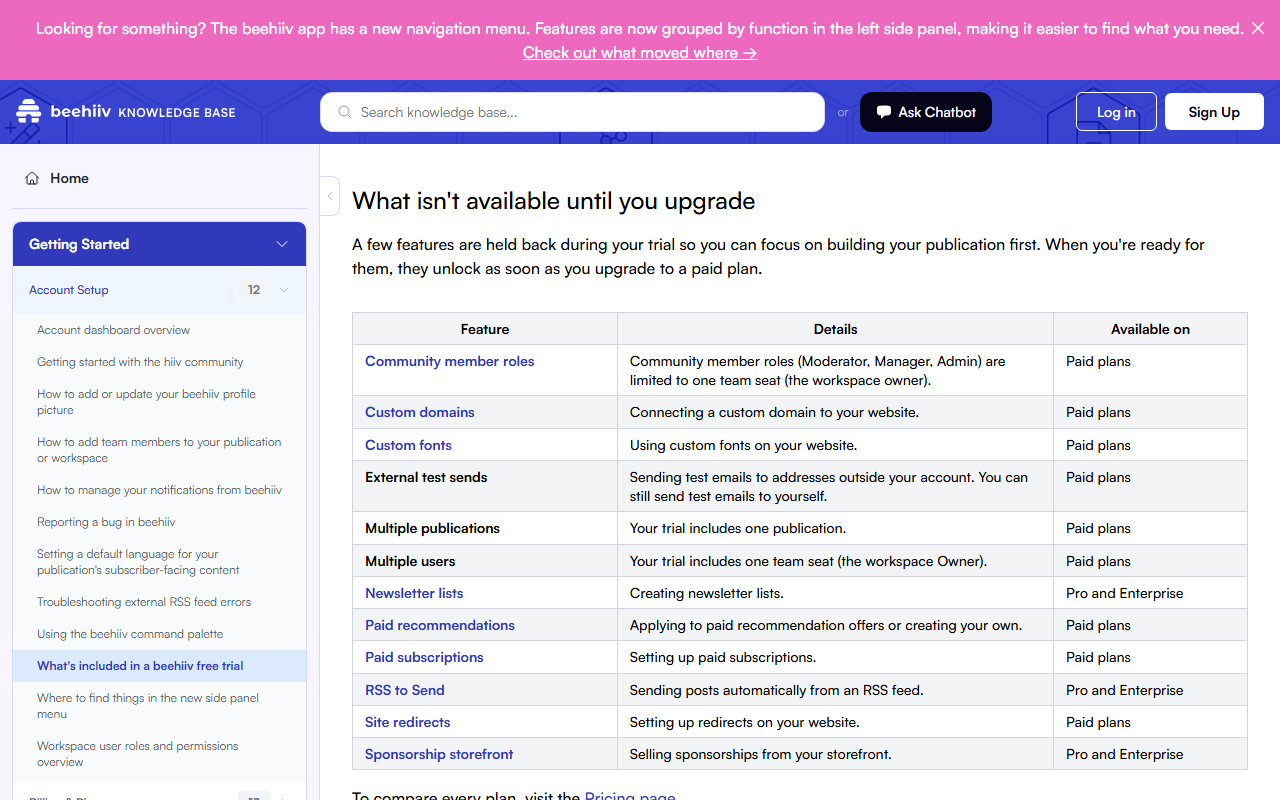Collapse the Getting Started section

pyautogui.click(x=282, y=244)
